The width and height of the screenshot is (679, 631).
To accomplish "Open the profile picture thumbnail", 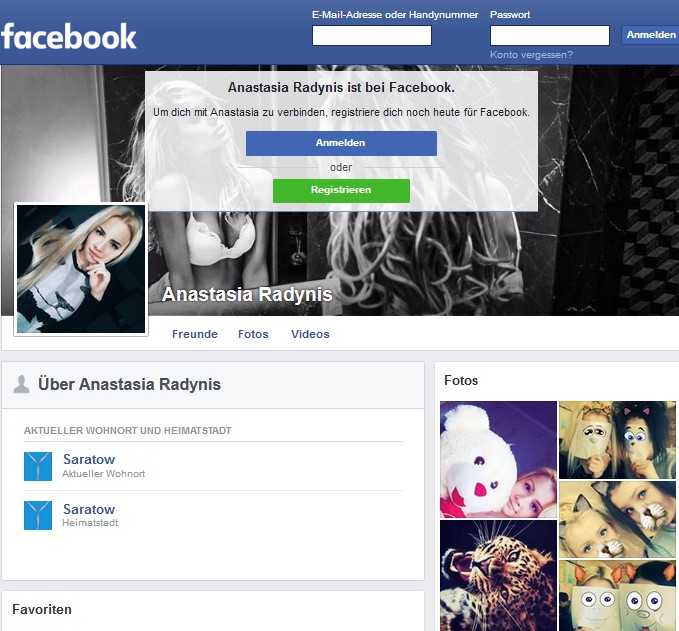I will pos(81,269).
